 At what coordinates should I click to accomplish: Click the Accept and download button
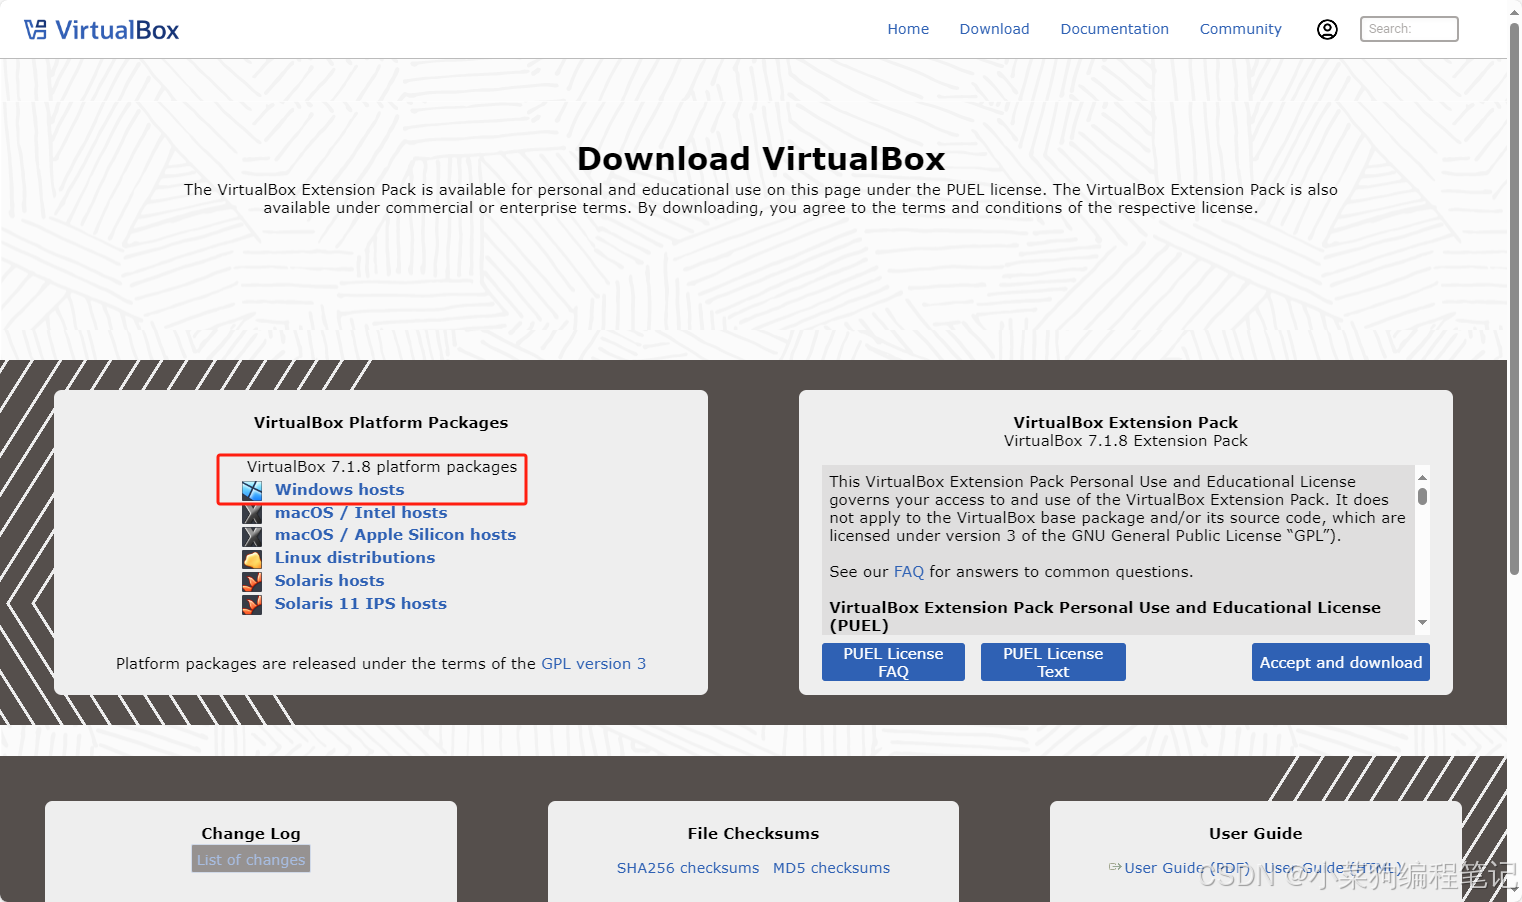(x=1341, y=662)
